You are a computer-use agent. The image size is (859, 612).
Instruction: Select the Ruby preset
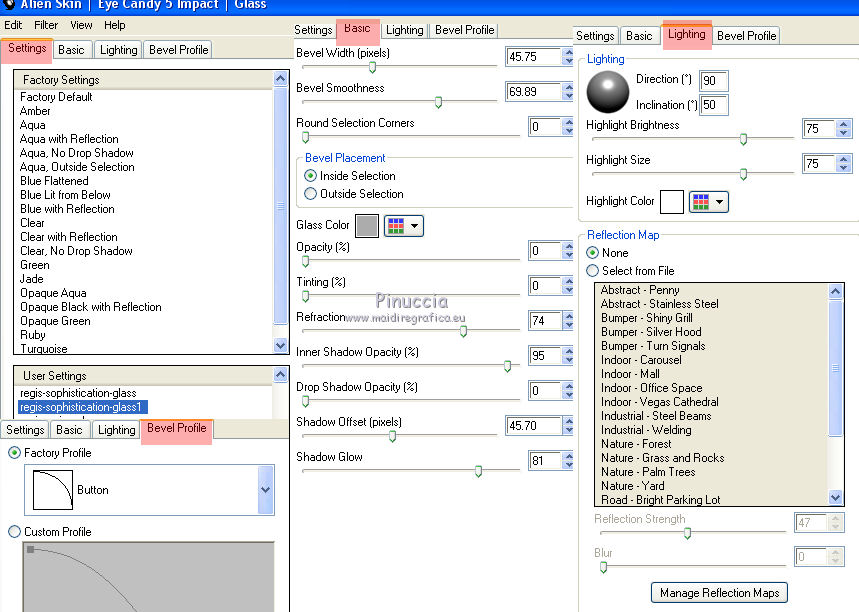click(33, 335)
